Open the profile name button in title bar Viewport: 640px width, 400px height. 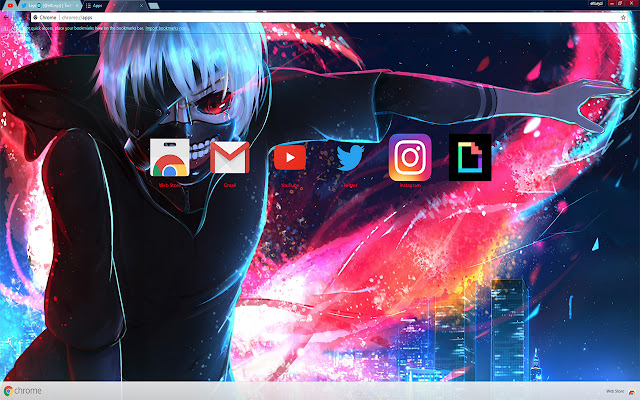596,3
